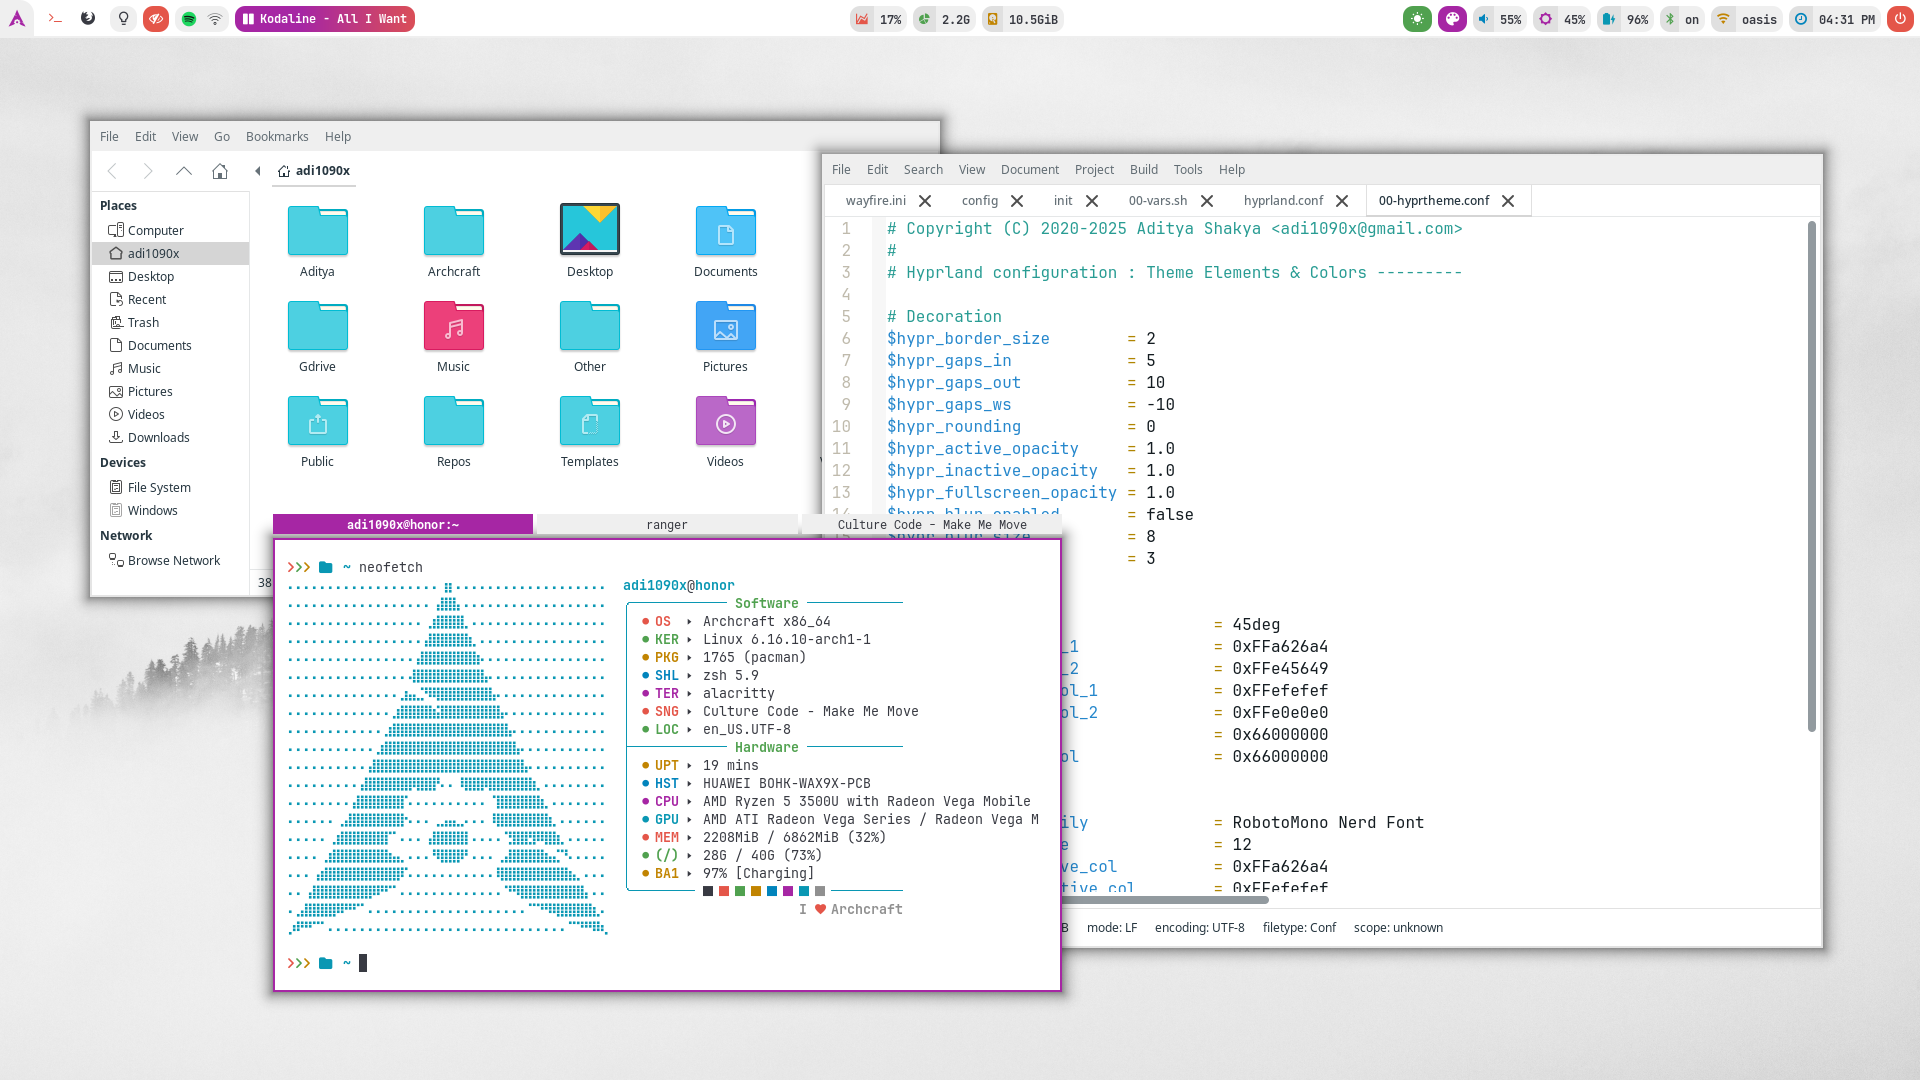Open the theme palette switcher icon
This screenshot has height=1080, width=1920.
(1452, 19)
